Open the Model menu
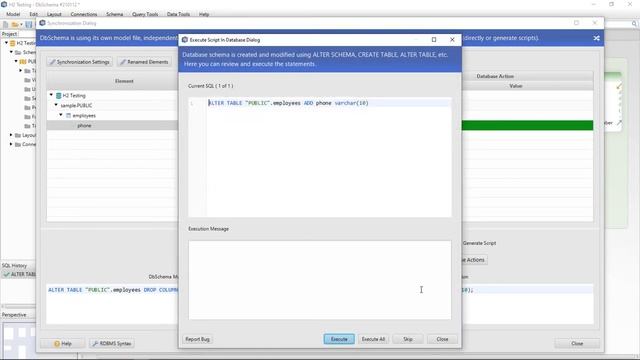The image size is (640, 360). pyautogui.click(x=13, y=14)
